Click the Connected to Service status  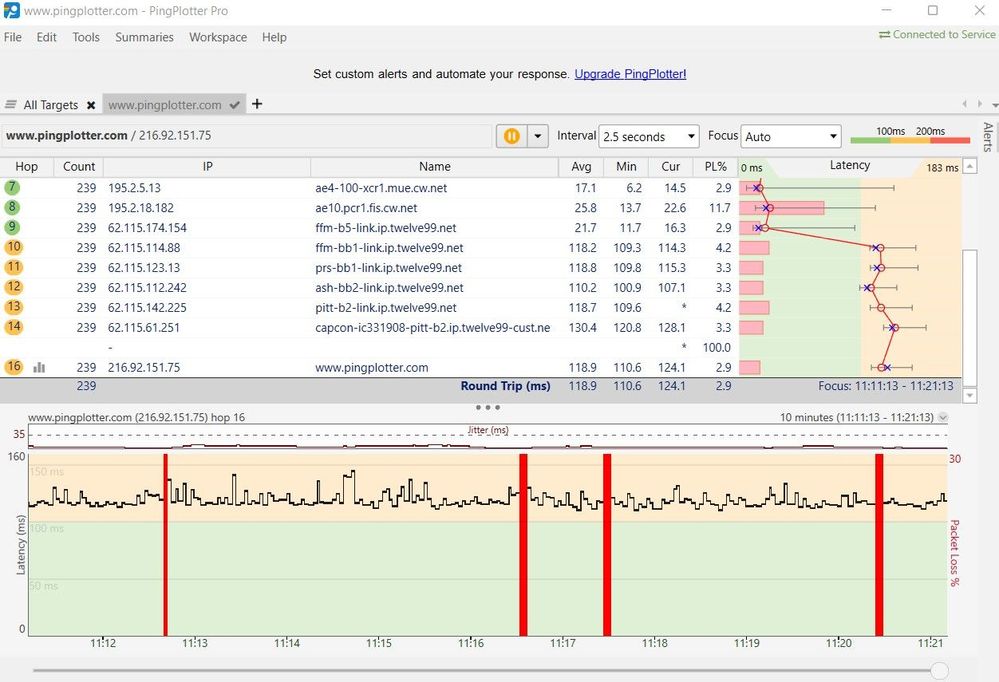pyautogui.click(x=936, y=35)
